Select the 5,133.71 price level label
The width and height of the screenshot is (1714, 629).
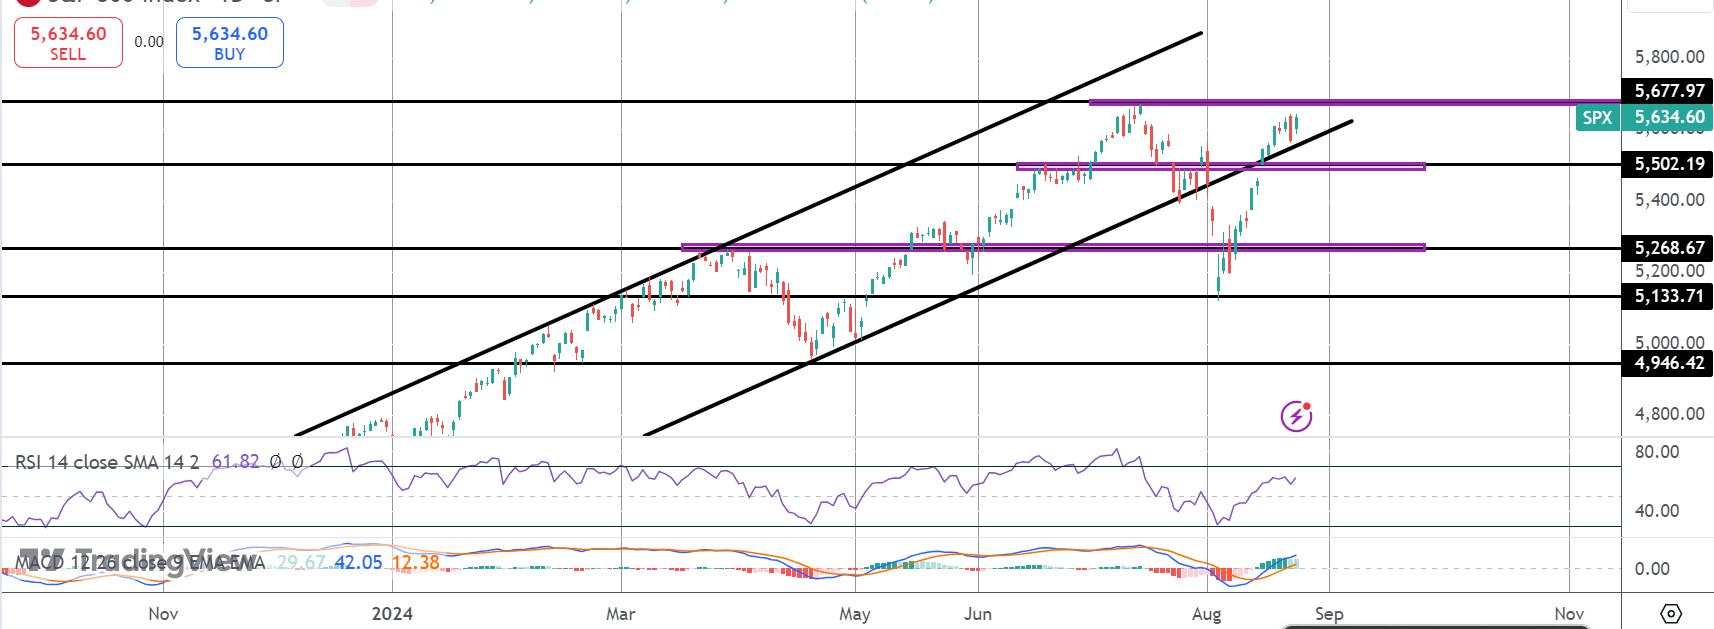point(1669,296)
